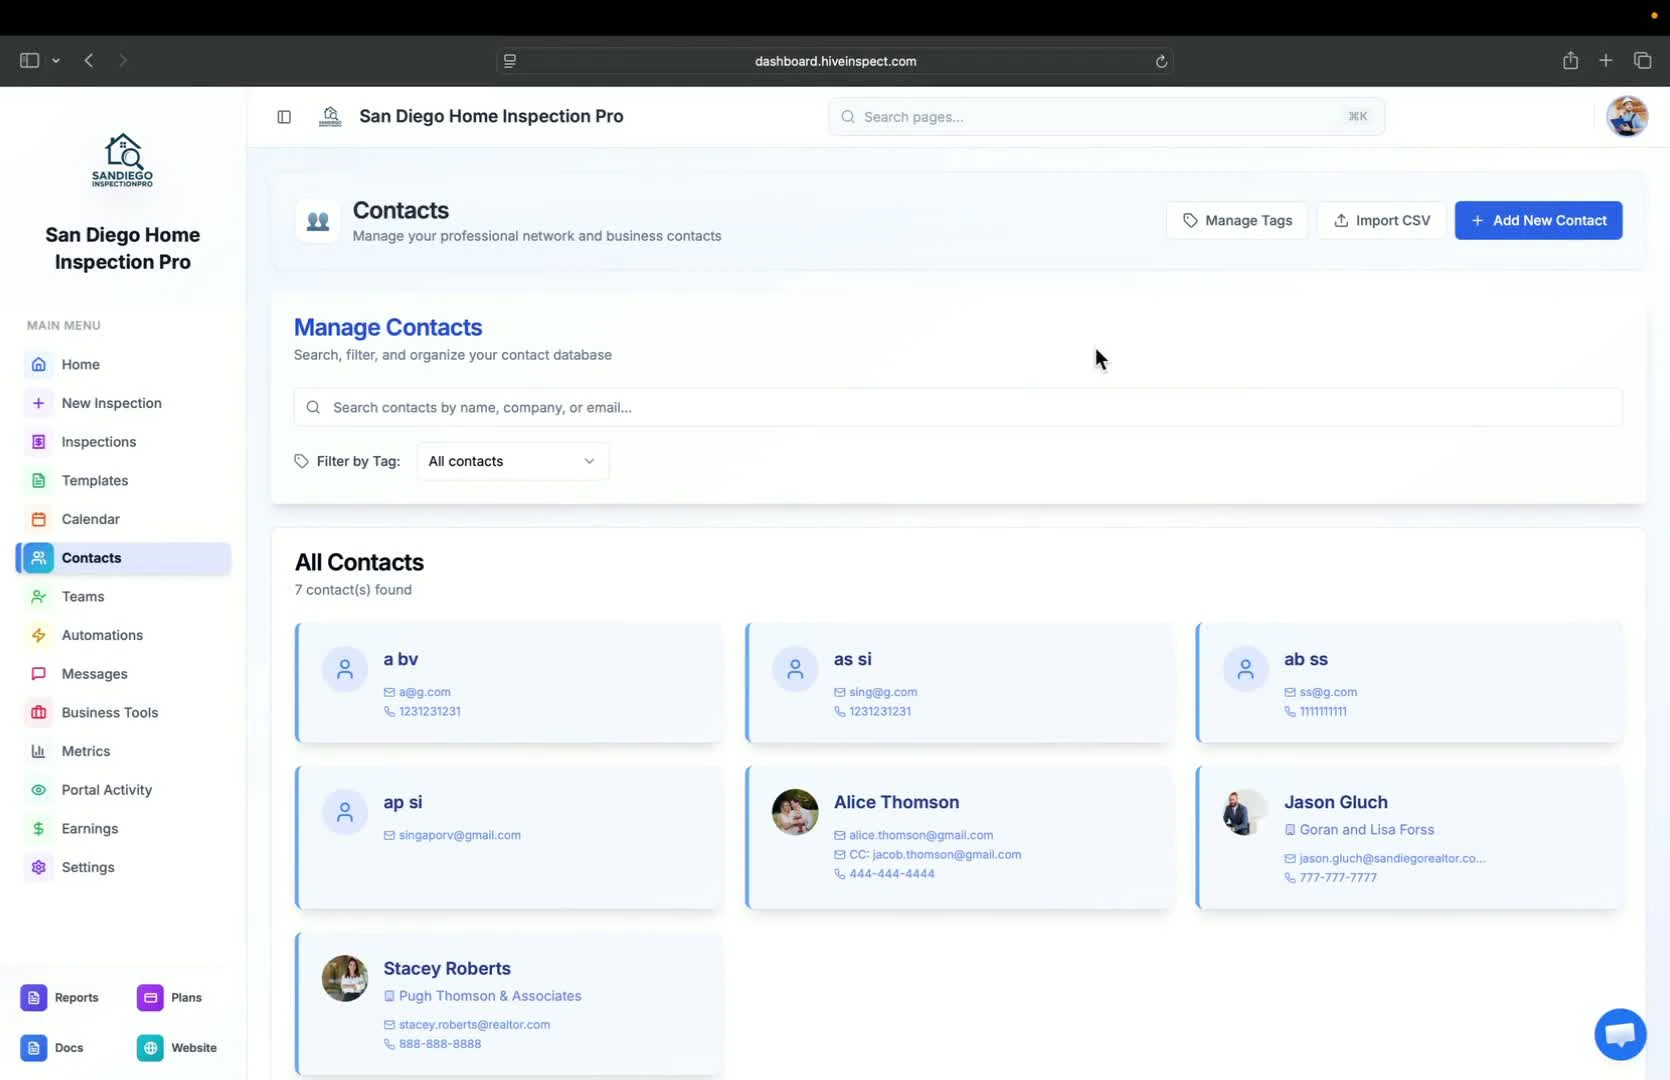Screen dimensions: 1670x1080
Task: Click the contact search input field
Action: point(958,407)
